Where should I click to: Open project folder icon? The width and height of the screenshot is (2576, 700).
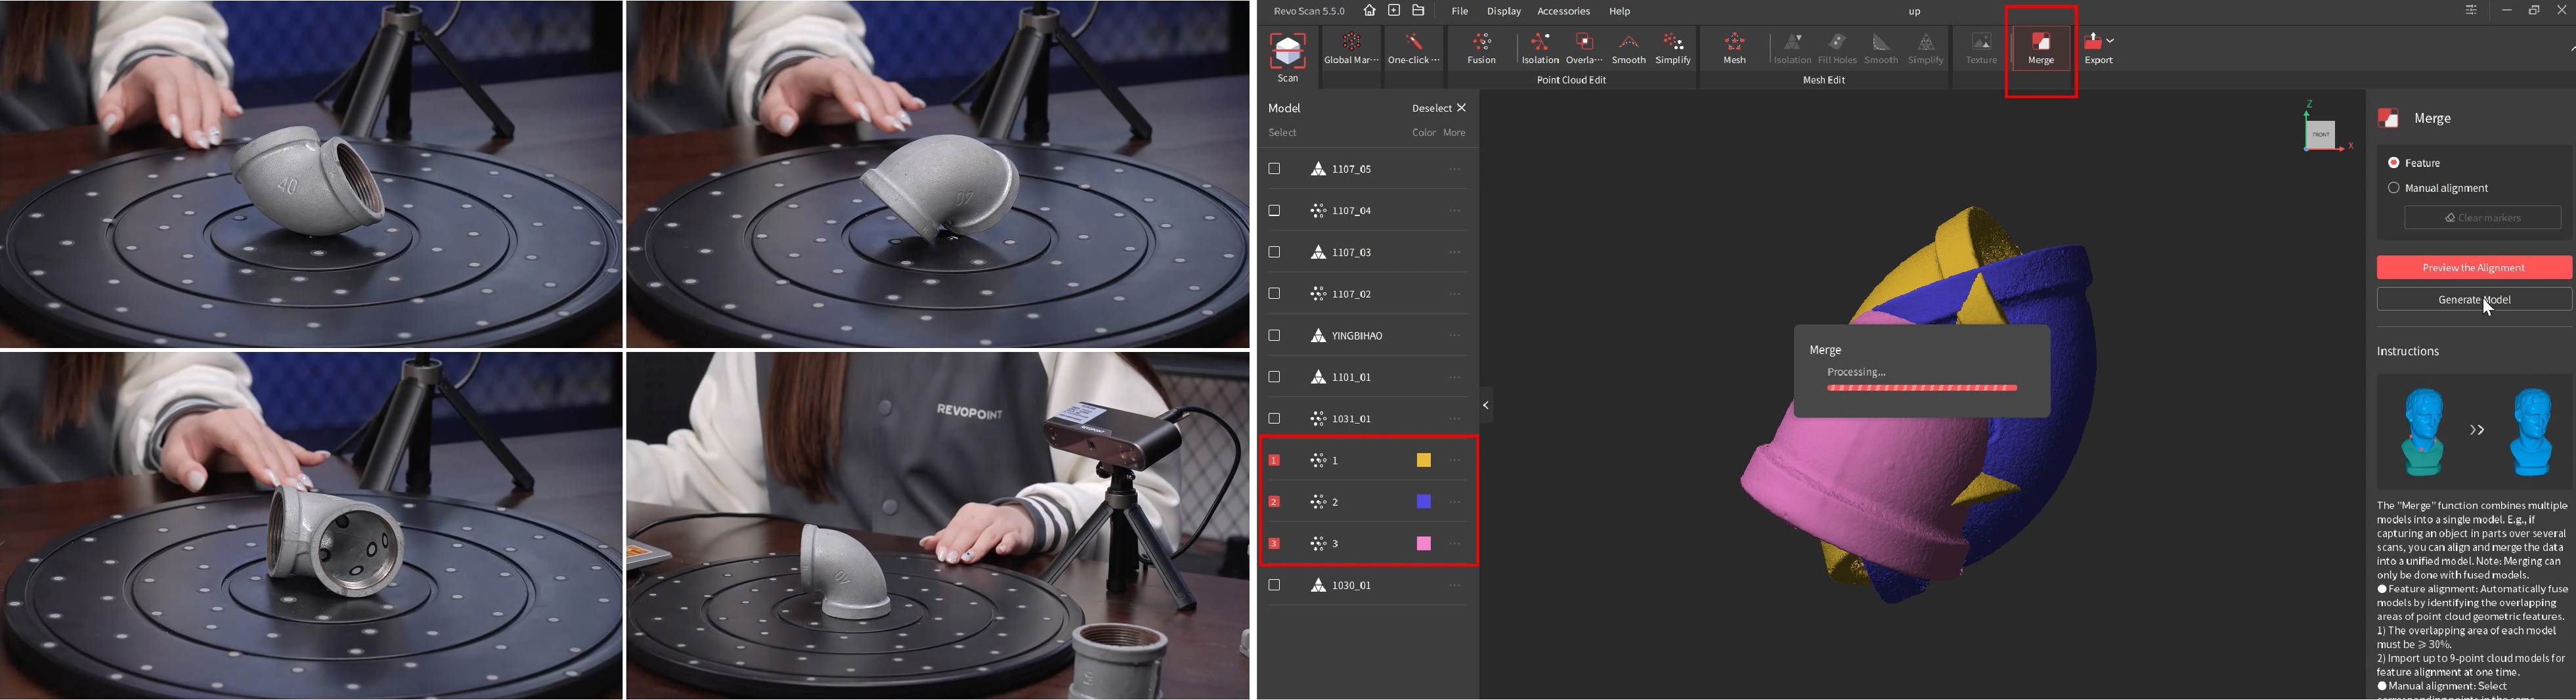pos(1418,11)
